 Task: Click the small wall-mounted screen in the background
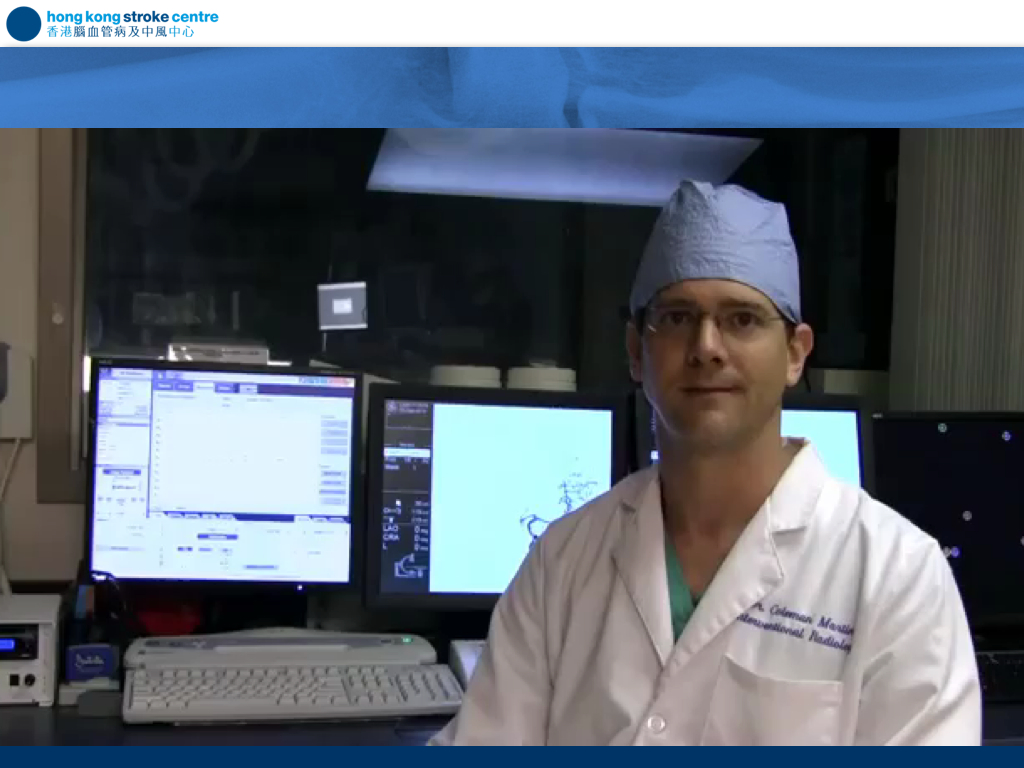click(x=342, y=305)
